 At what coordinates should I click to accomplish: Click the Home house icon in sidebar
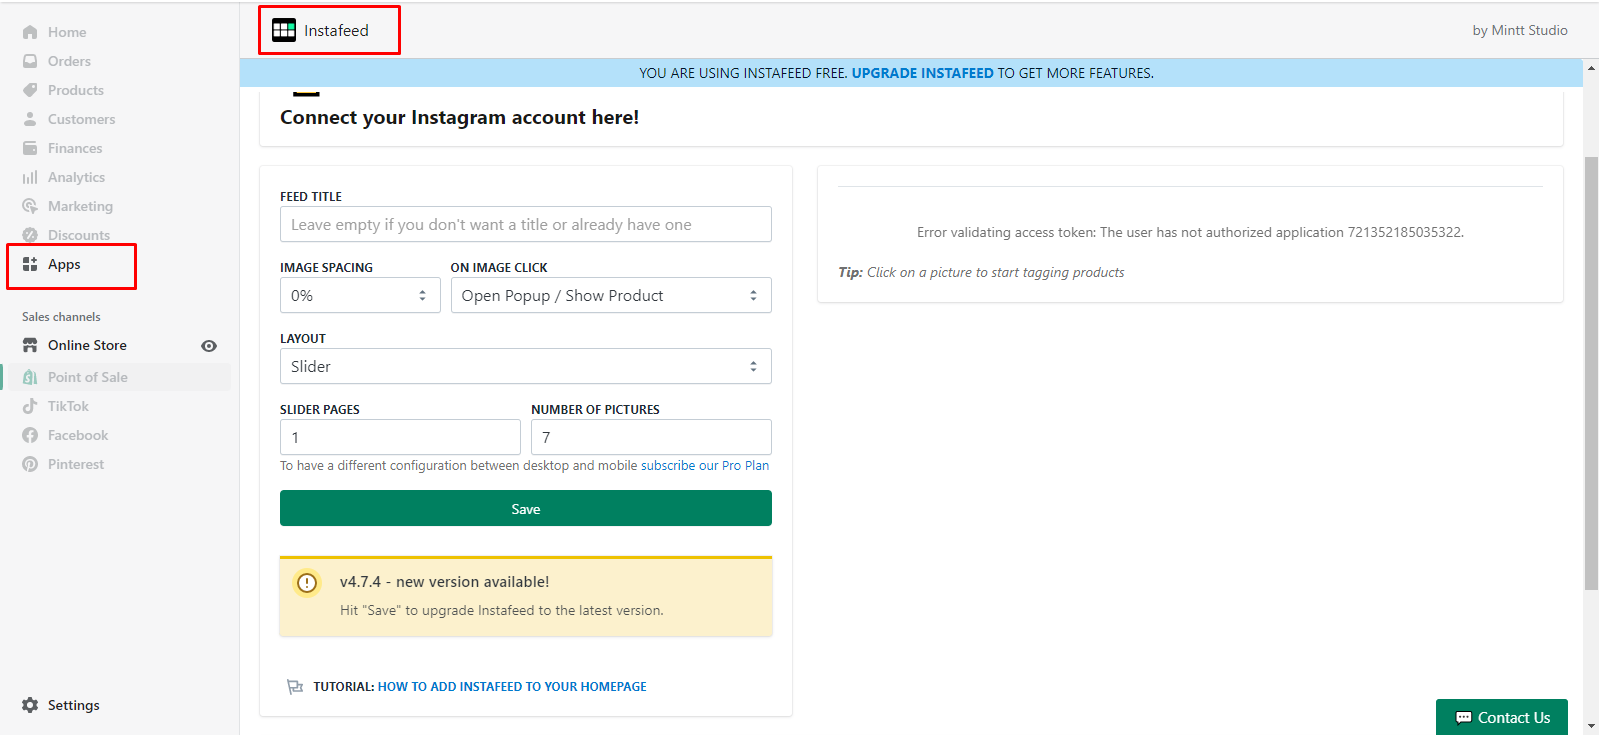(x=30, y=32)
